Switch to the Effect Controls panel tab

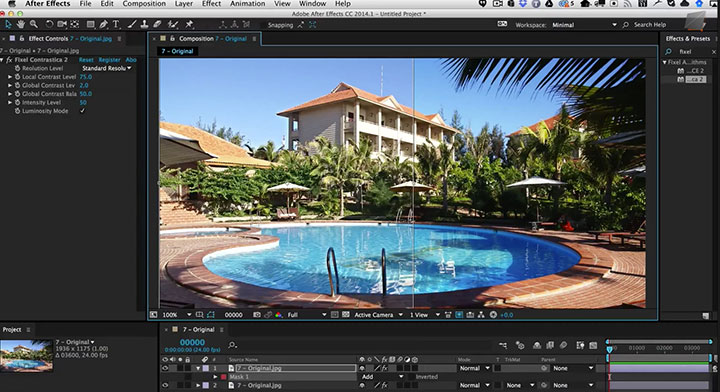[70, 39]
